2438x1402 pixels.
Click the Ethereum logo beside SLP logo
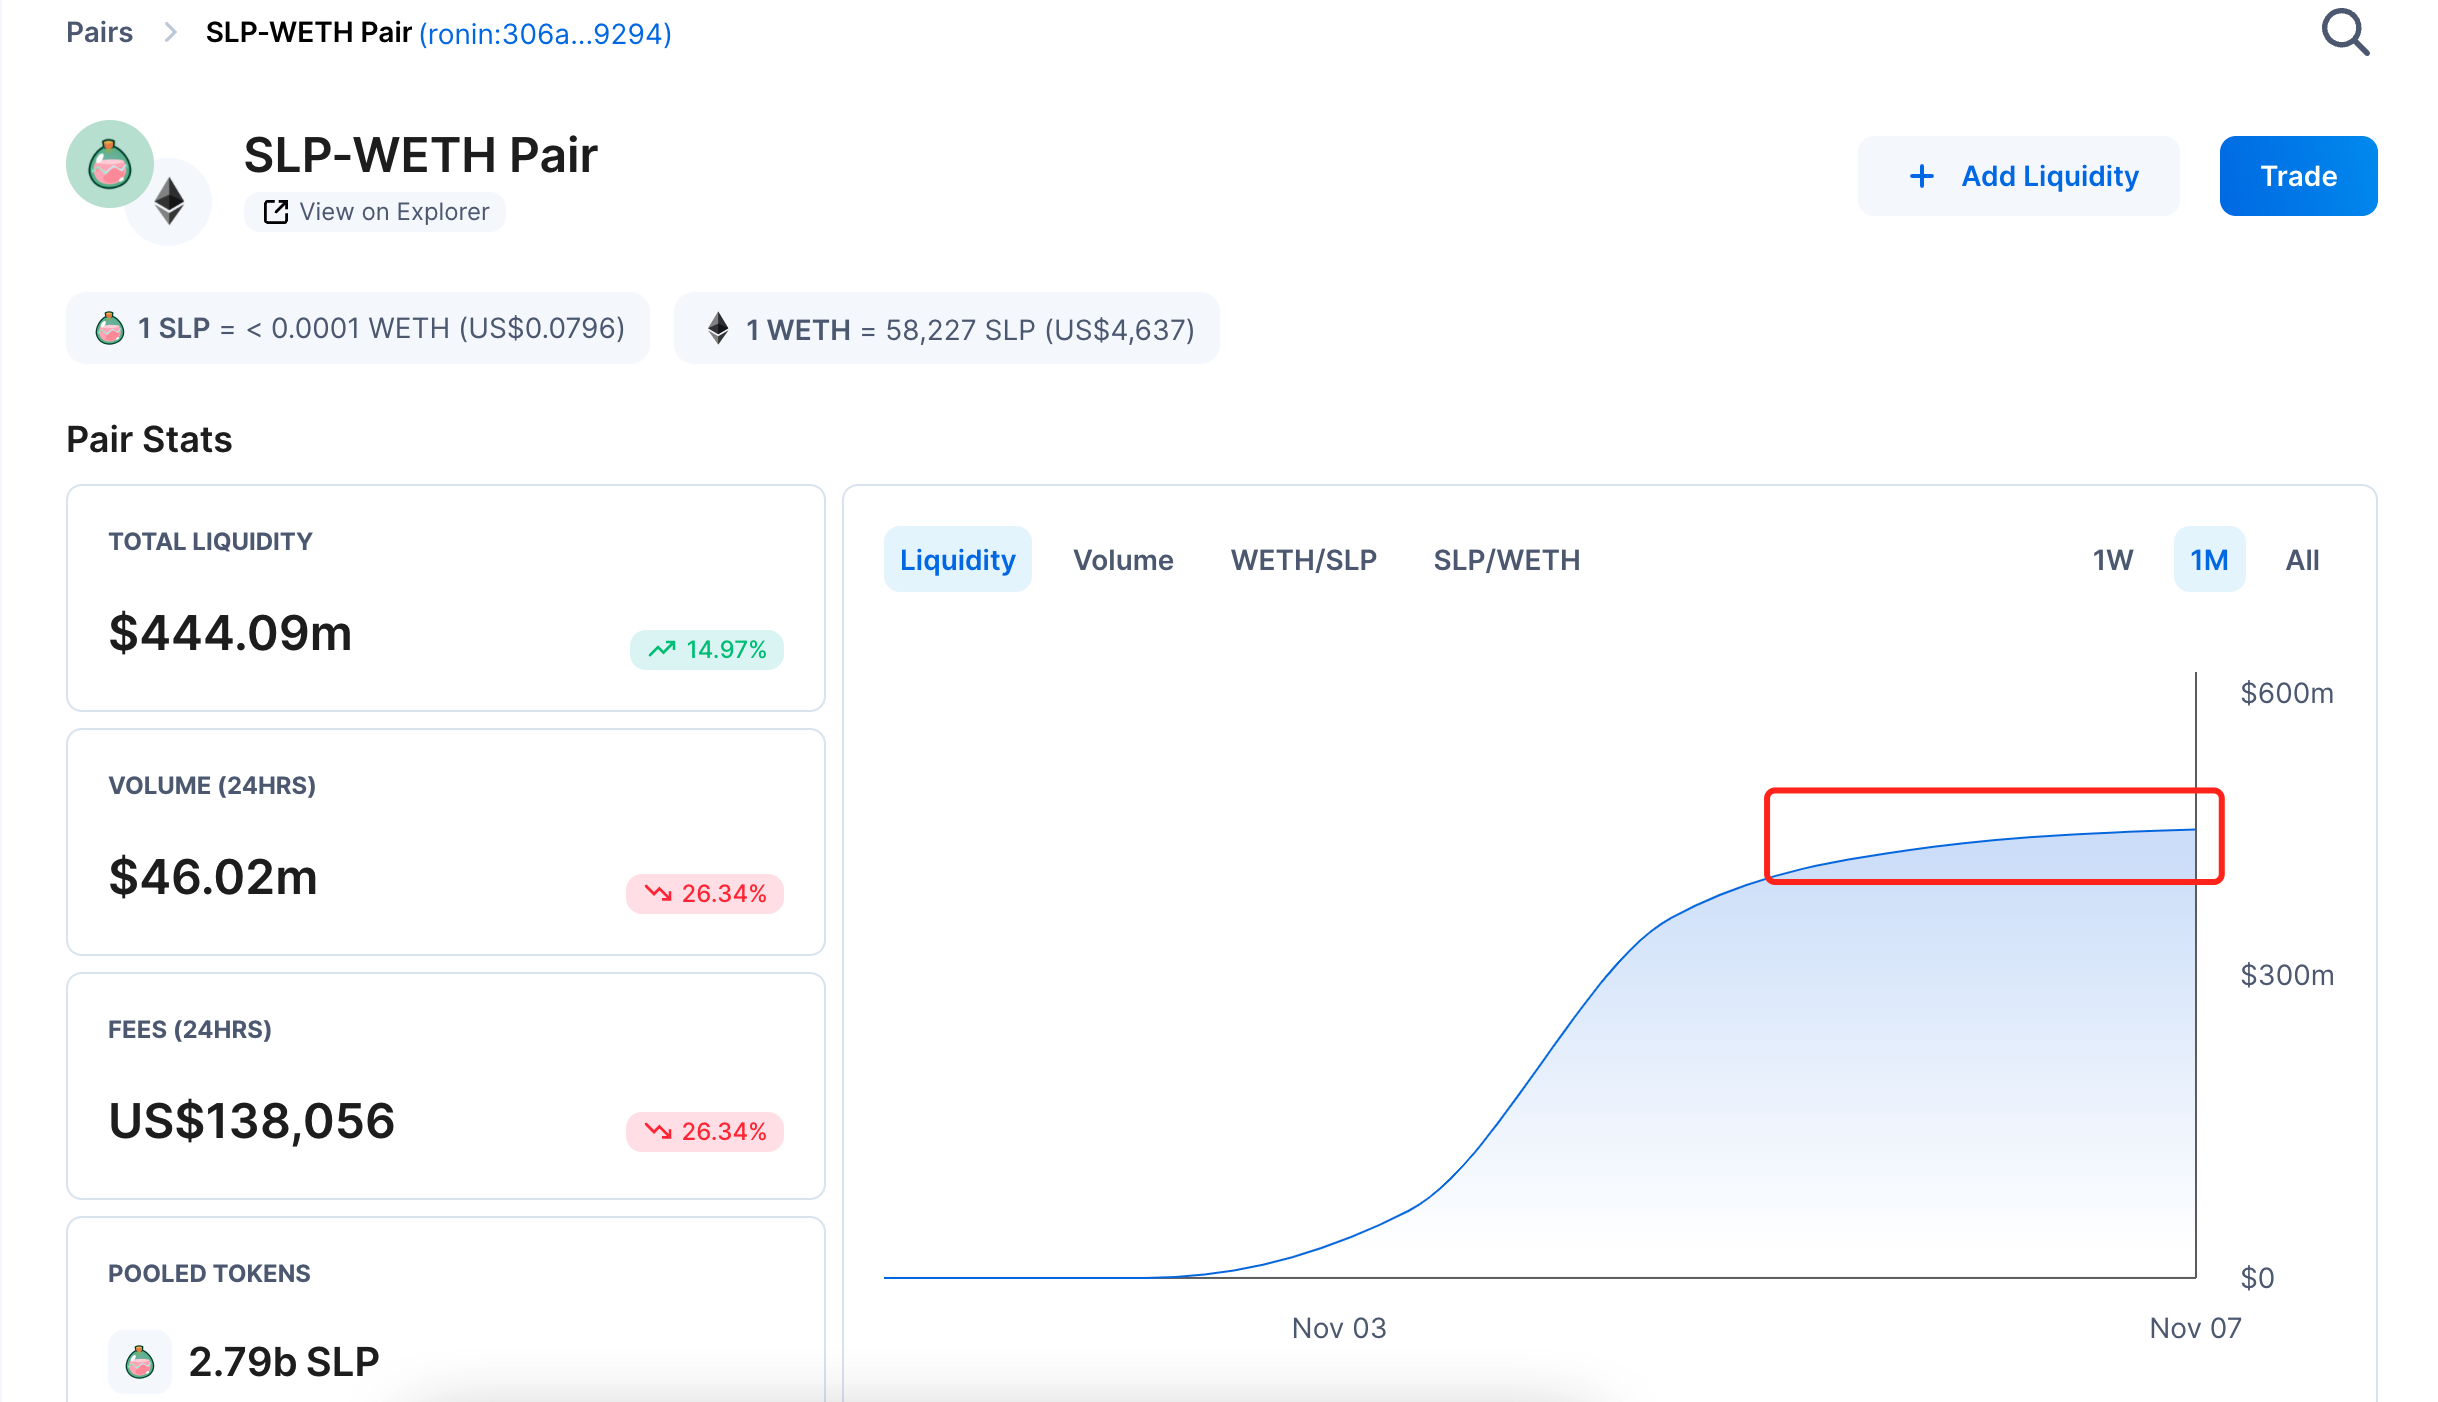pos(169,201)
